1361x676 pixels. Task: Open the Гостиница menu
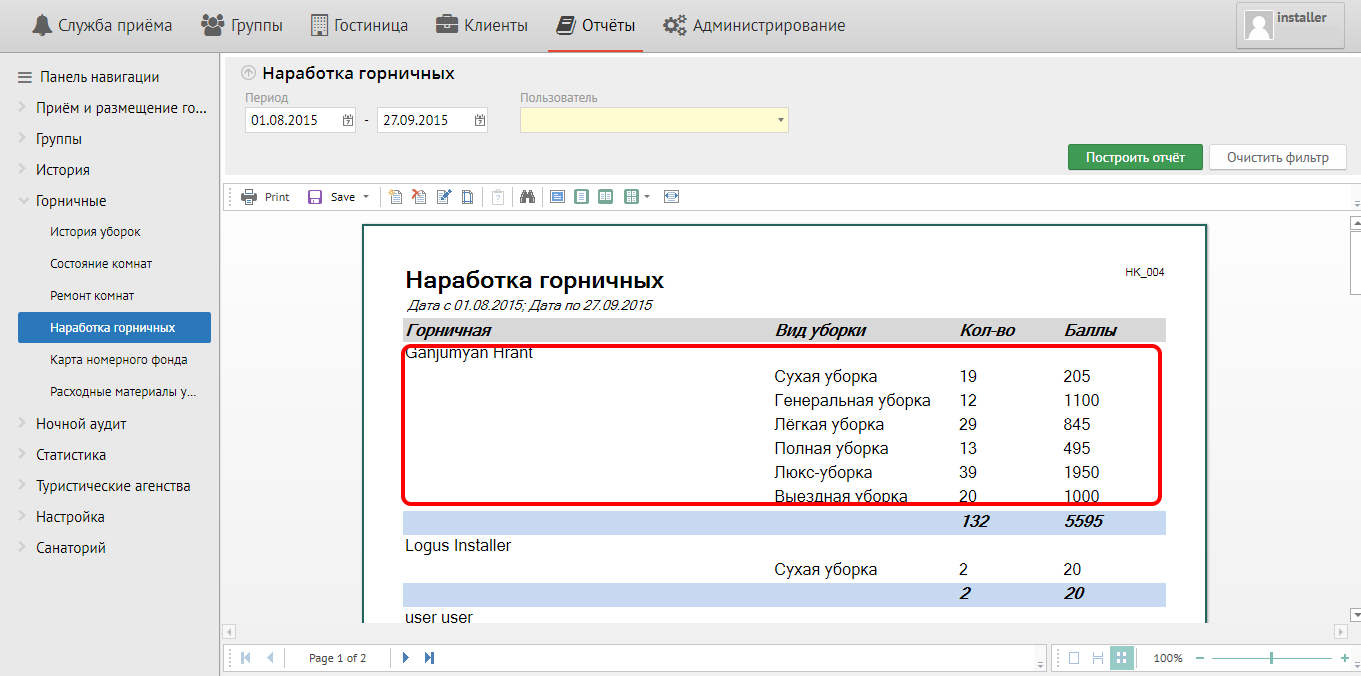(359, 25)
